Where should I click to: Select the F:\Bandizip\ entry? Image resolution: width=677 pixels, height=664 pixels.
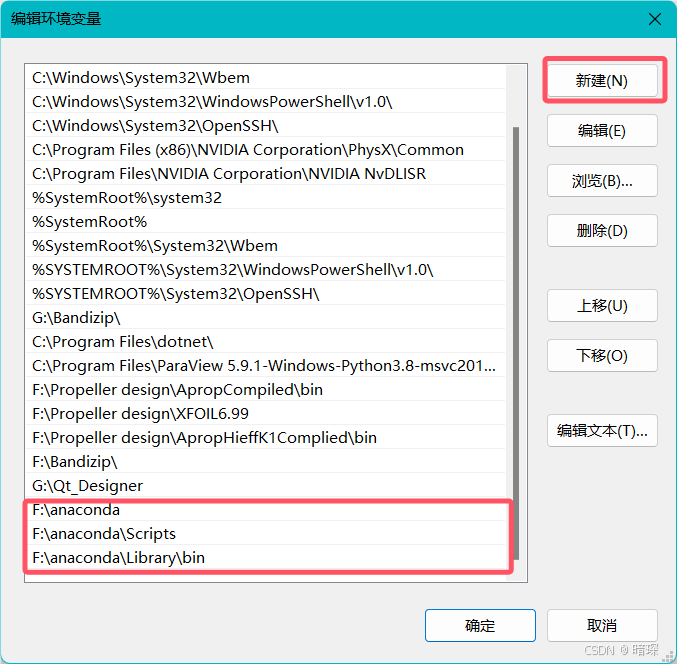[266, 462]
